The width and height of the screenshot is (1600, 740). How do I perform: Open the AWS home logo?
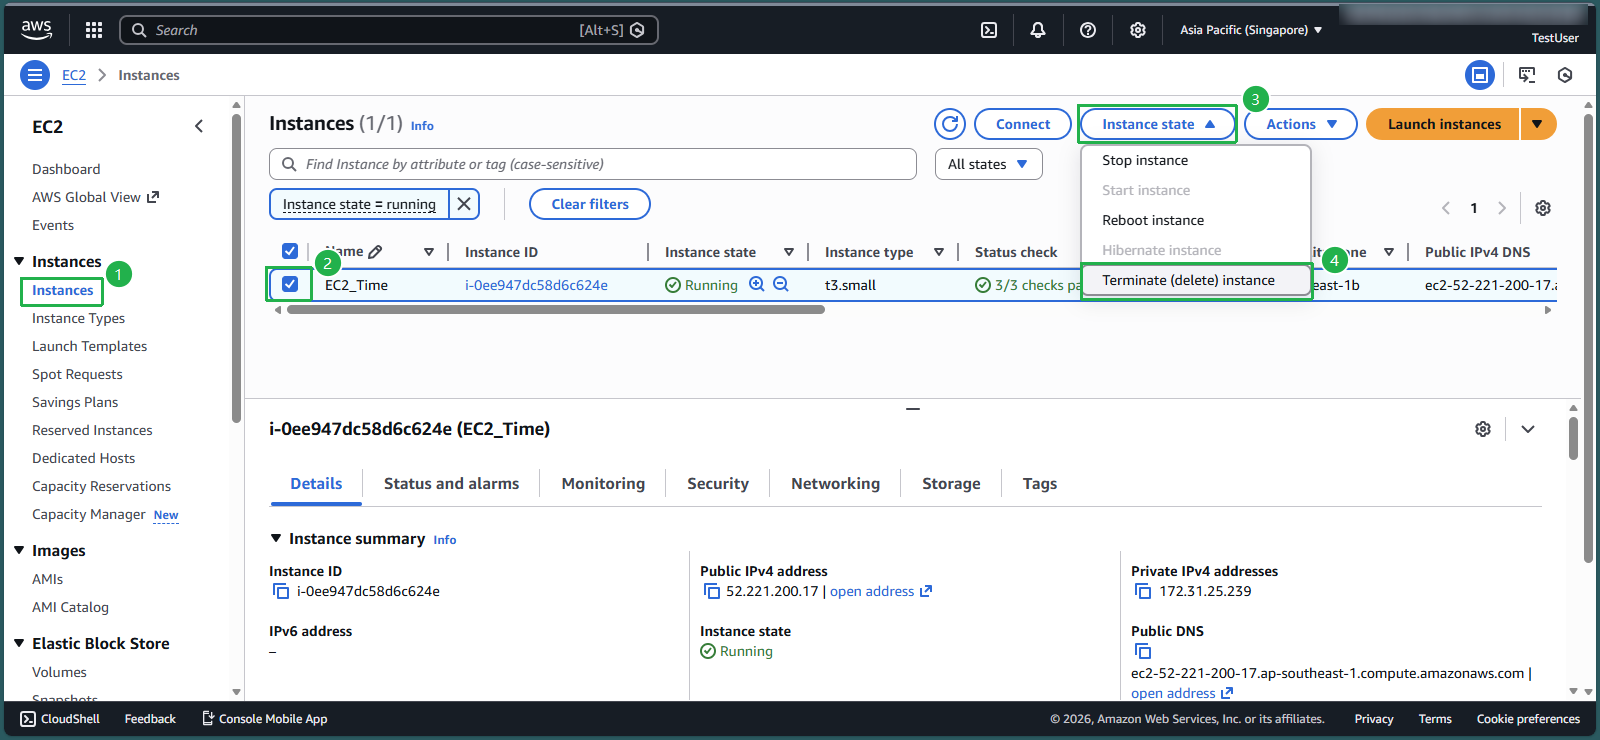point(37,30)
